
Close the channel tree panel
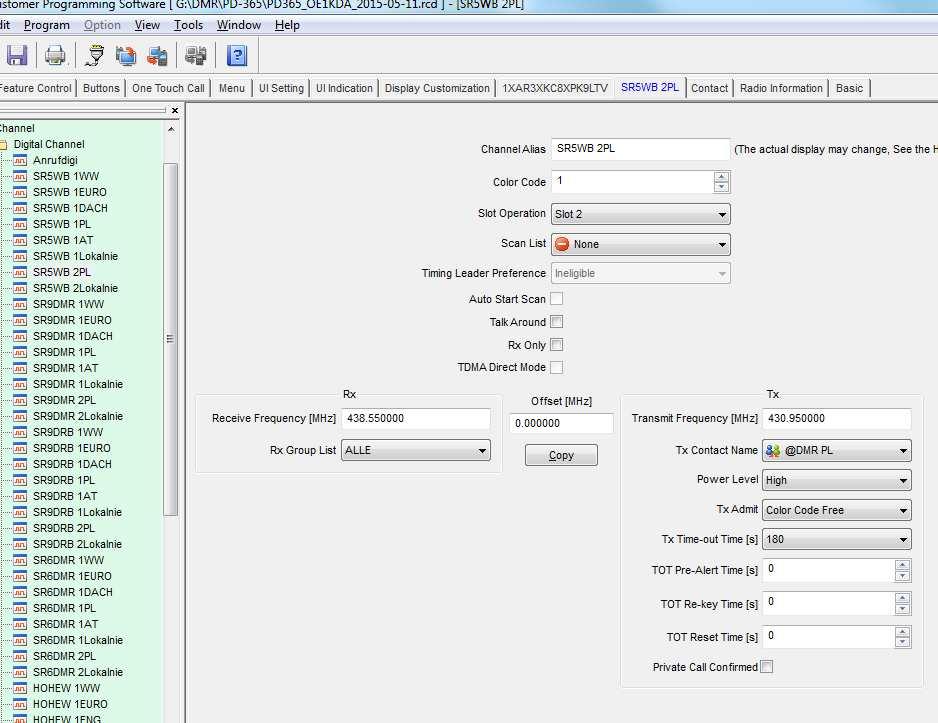pos(175,111)
